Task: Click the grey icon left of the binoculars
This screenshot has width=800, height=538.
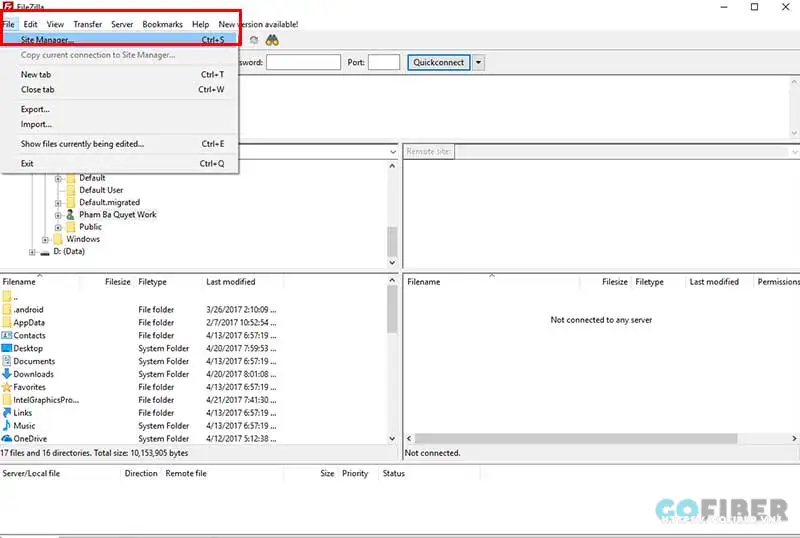Action: tap(254, 40)
